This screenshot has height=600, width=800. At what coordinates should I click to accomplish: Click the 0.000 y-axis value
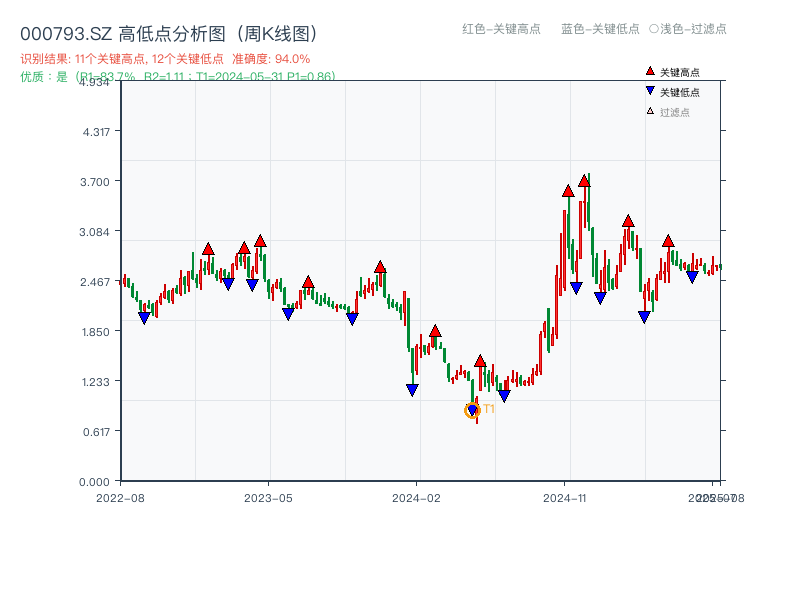coord(94,482)
